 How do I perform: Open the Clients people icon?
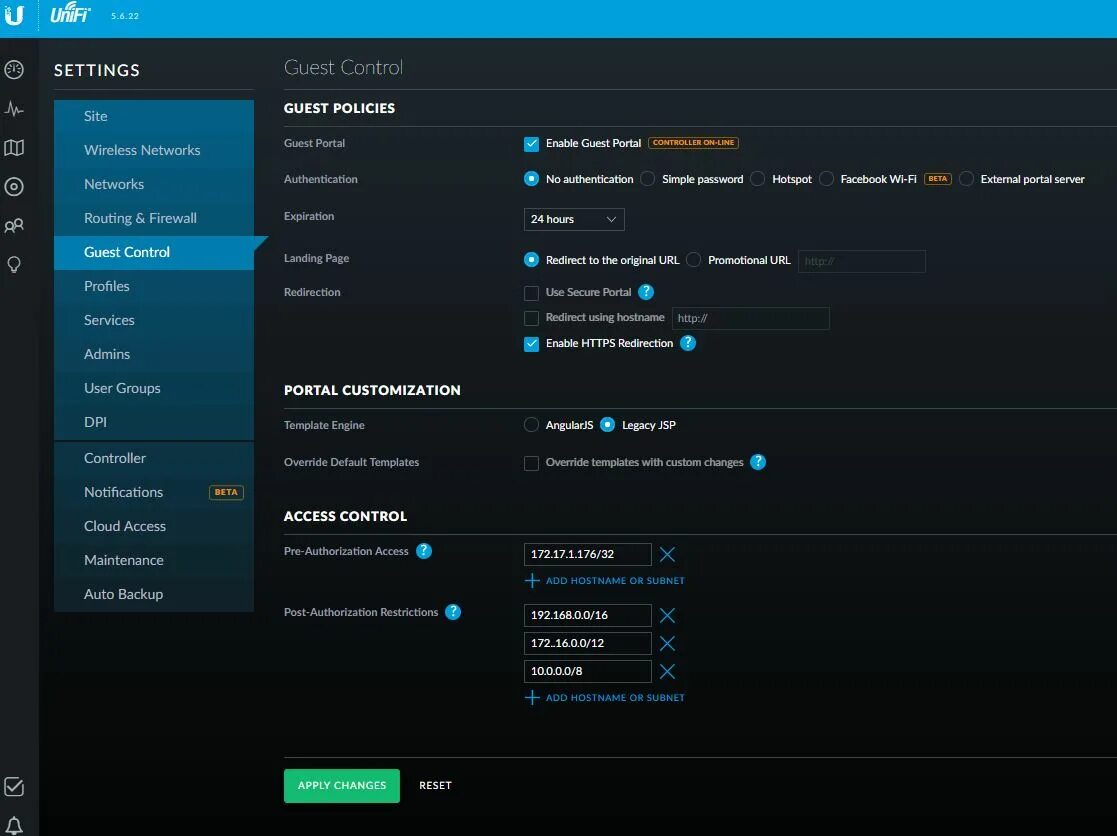coord(14,226)
